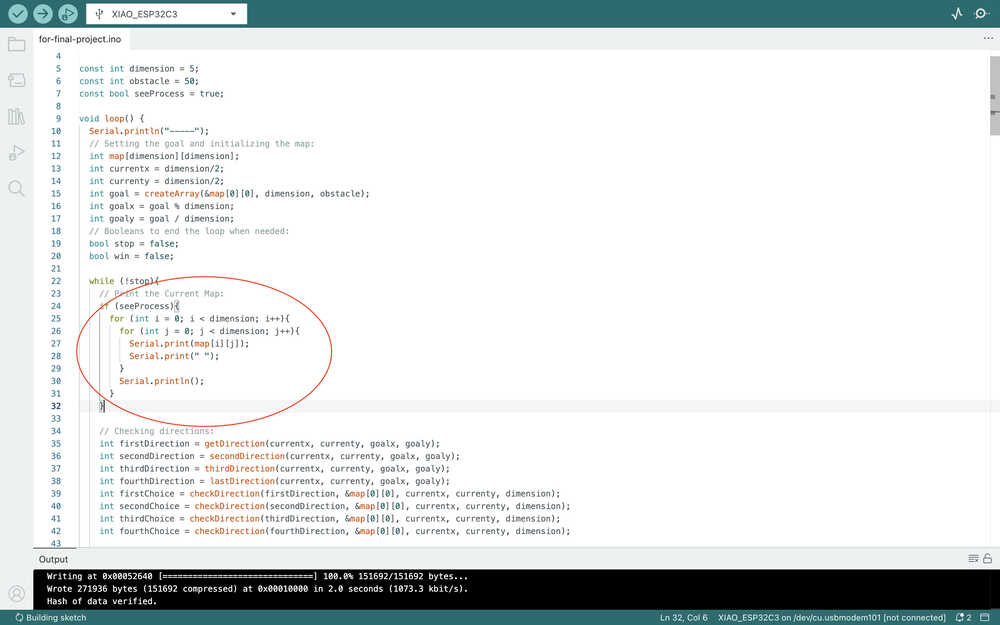Click the Serial.print(map[i][j]) line
Screen dimensions: 1000x625
tap(189, 344)
